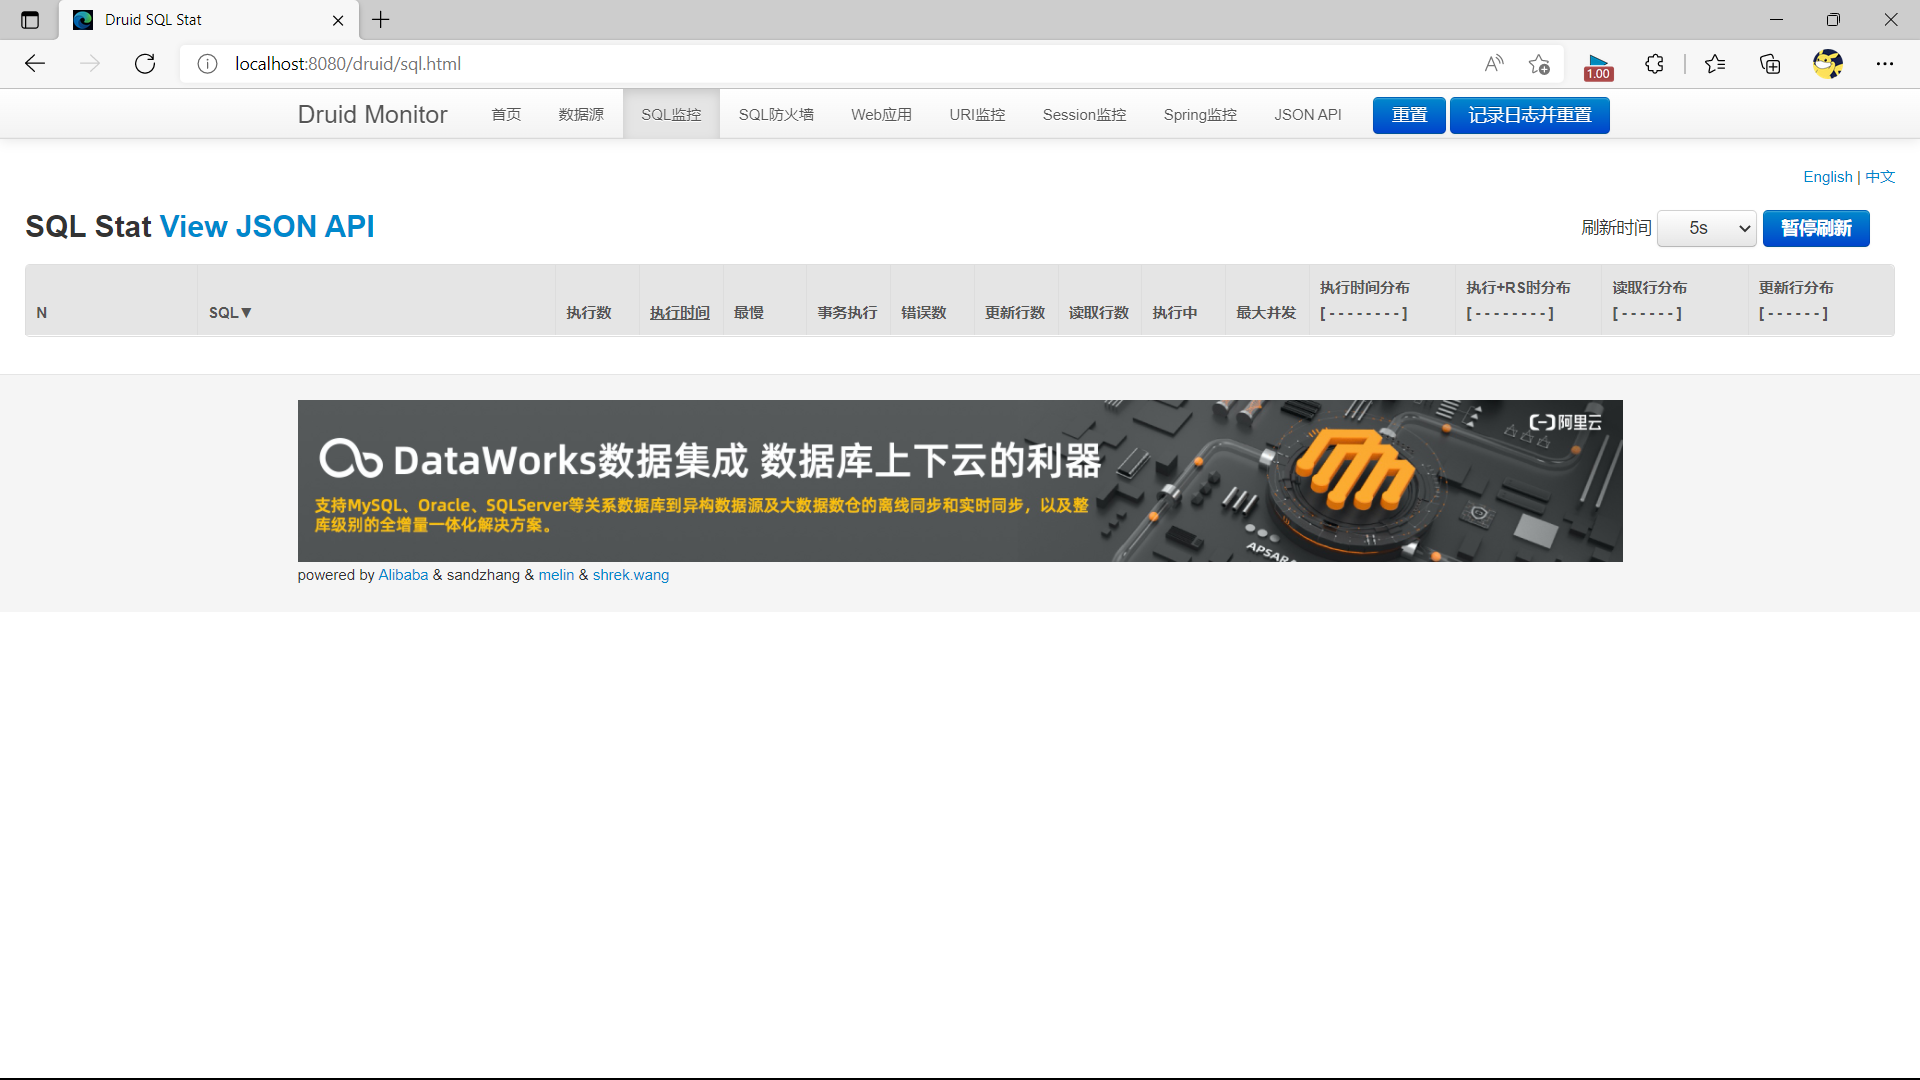The width and height of the screenshot is (1920, 1080).
Task: Open Spring监控 nav item
Action: point(1200,114)
